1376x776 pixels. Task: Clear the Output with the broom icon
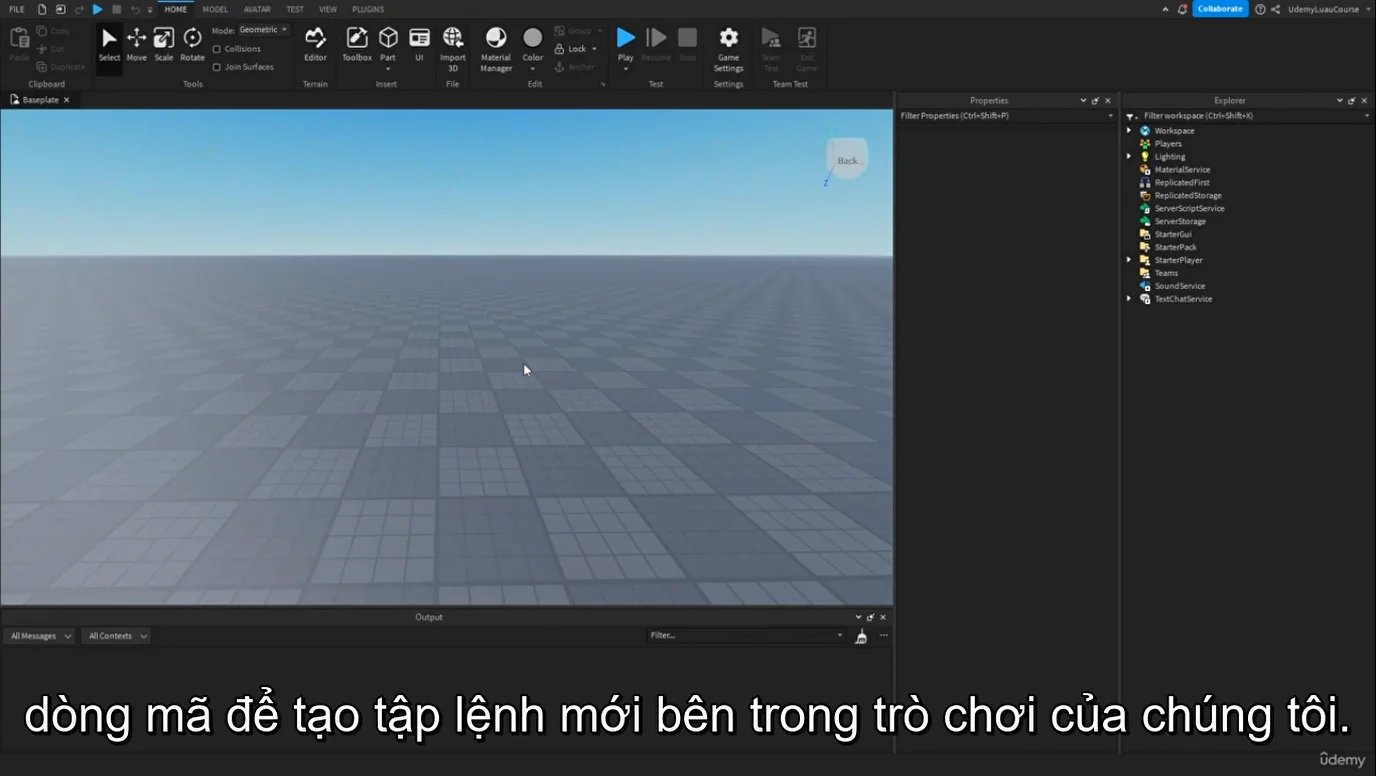pyautogui.click(x=861, y=636)
